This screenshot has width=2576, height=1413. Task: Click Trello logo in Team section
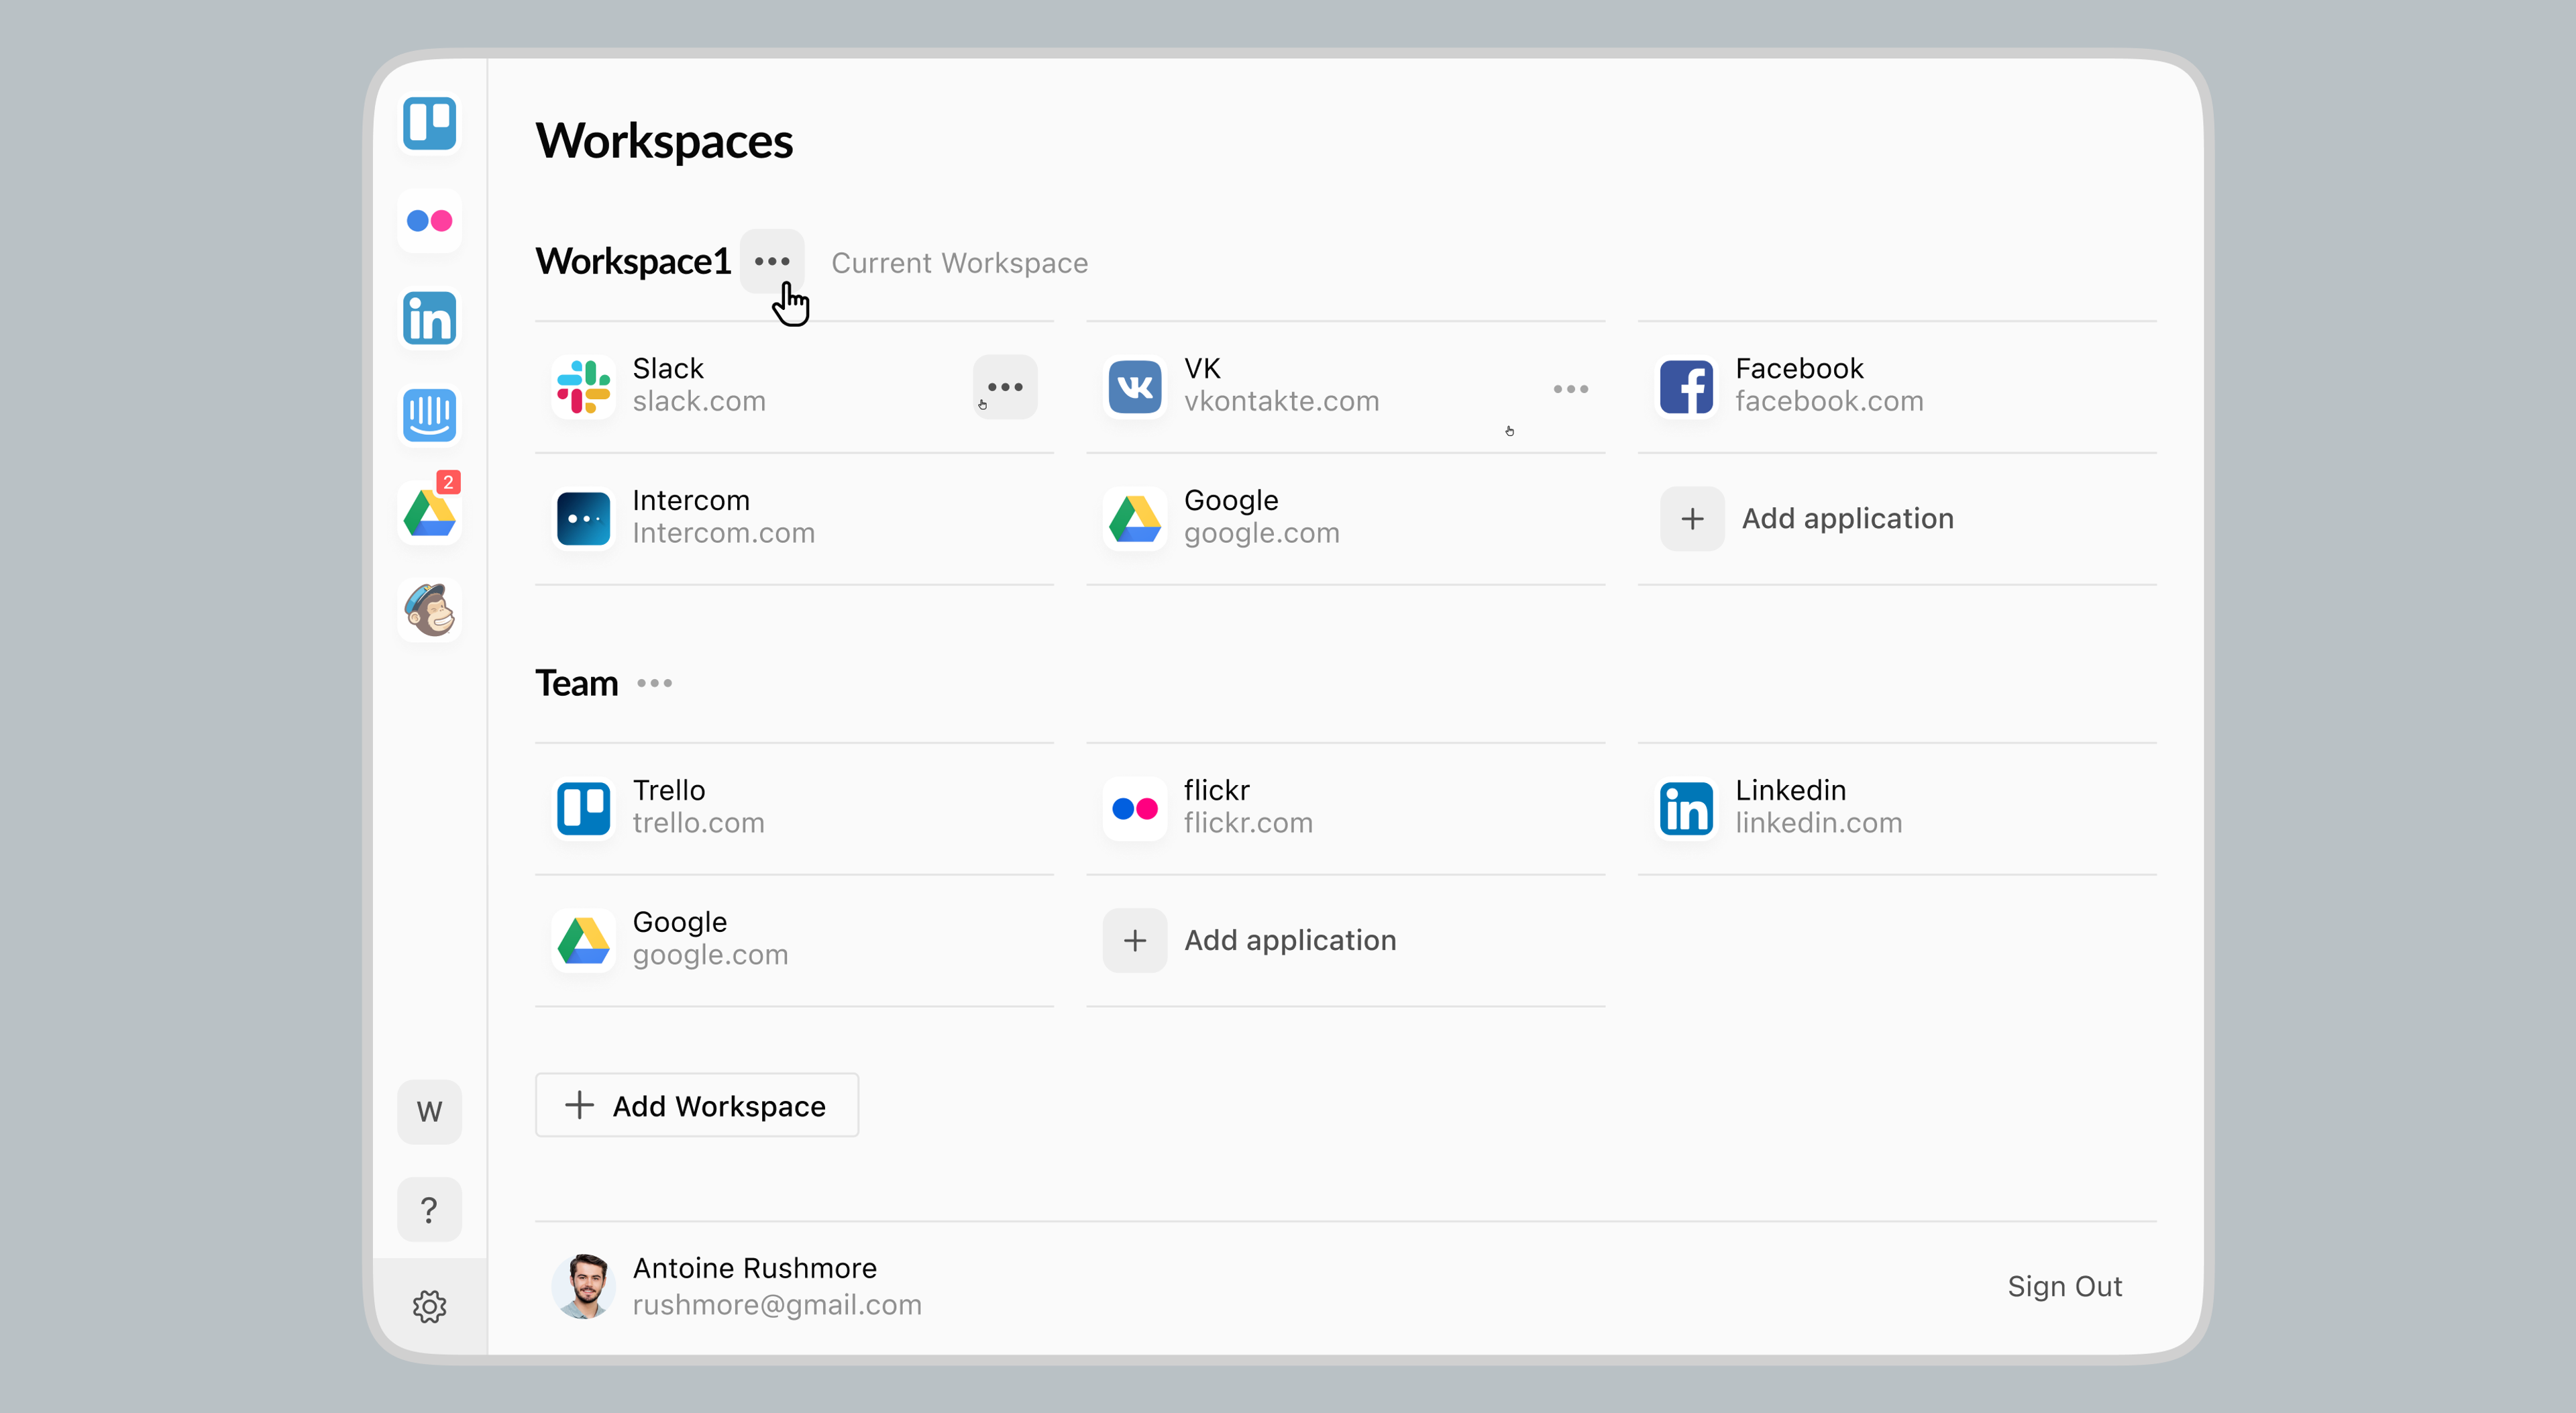tap(583, 809)
